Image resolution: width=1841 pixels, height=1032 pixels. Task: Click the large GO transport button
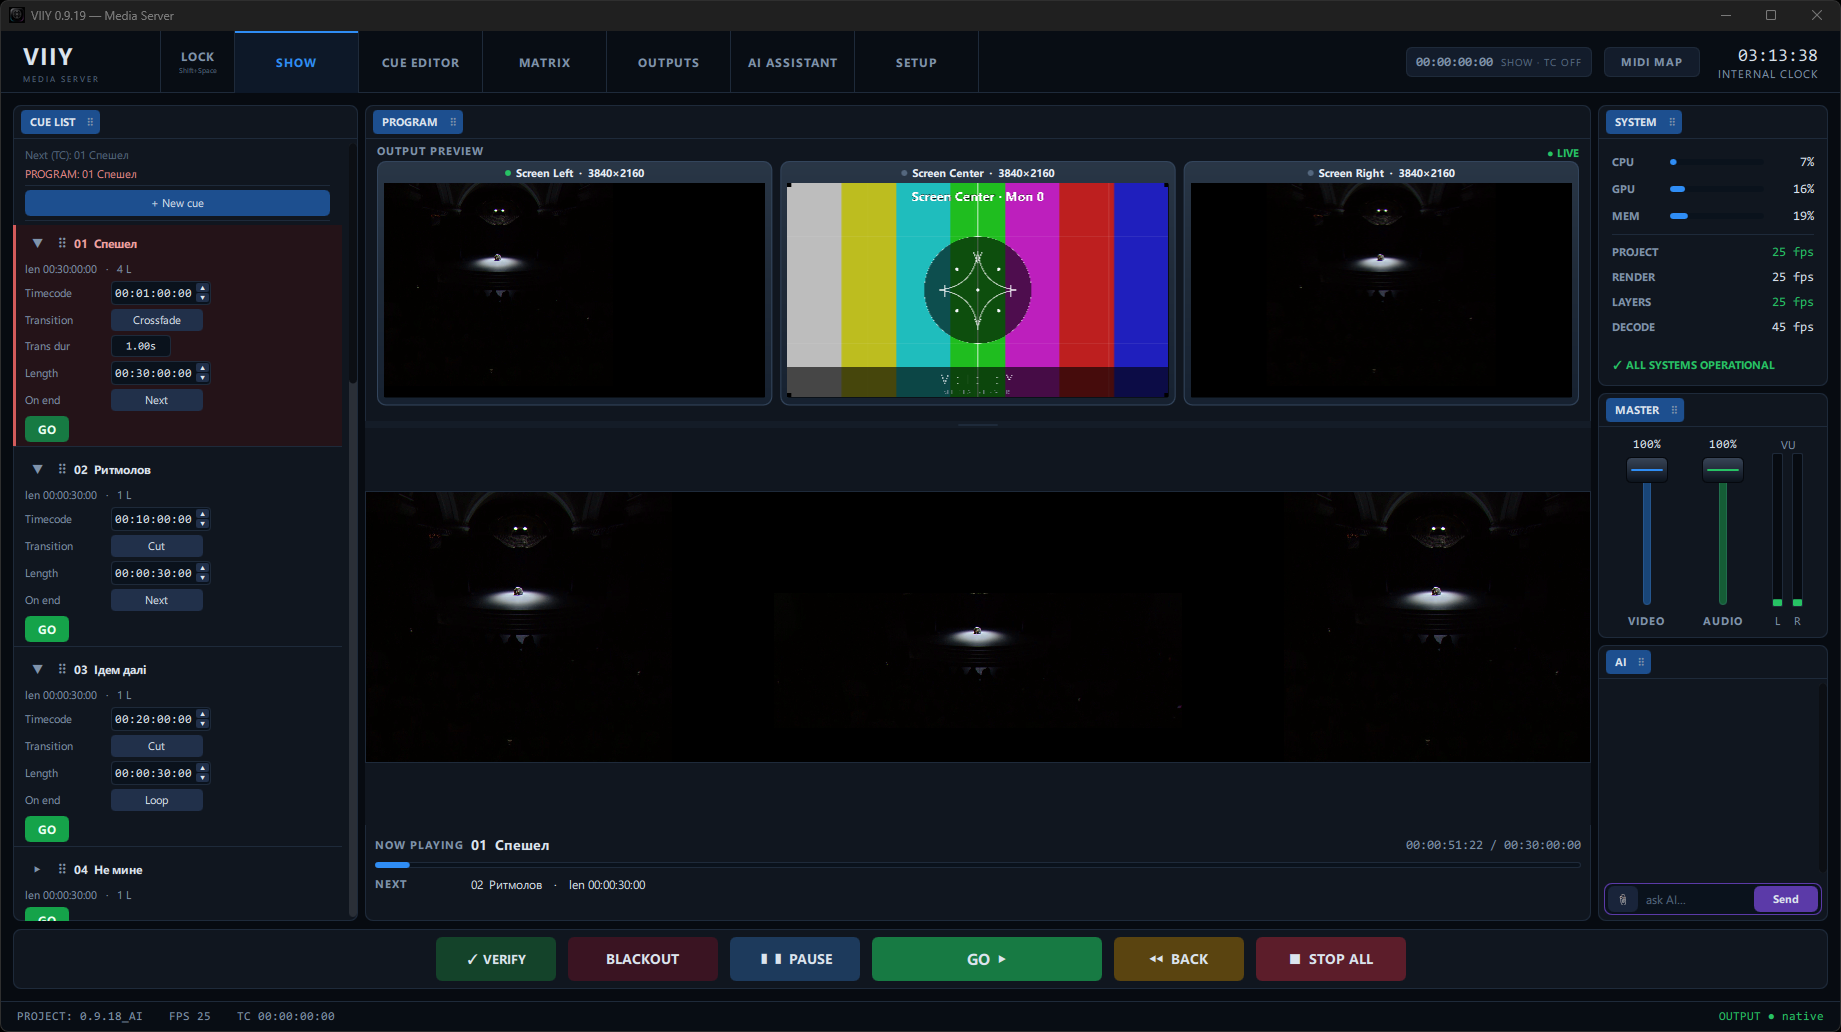[x=987, y=959]
